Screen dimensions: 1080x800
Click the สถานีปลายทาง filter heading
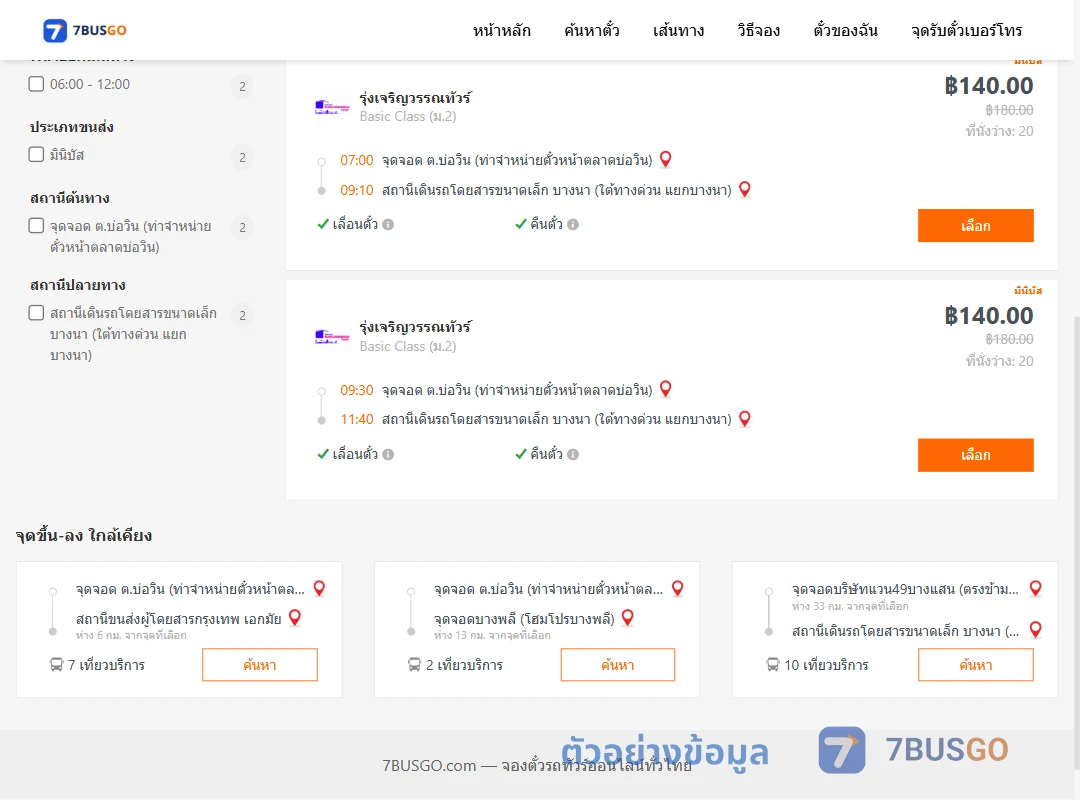pos(77,285)
